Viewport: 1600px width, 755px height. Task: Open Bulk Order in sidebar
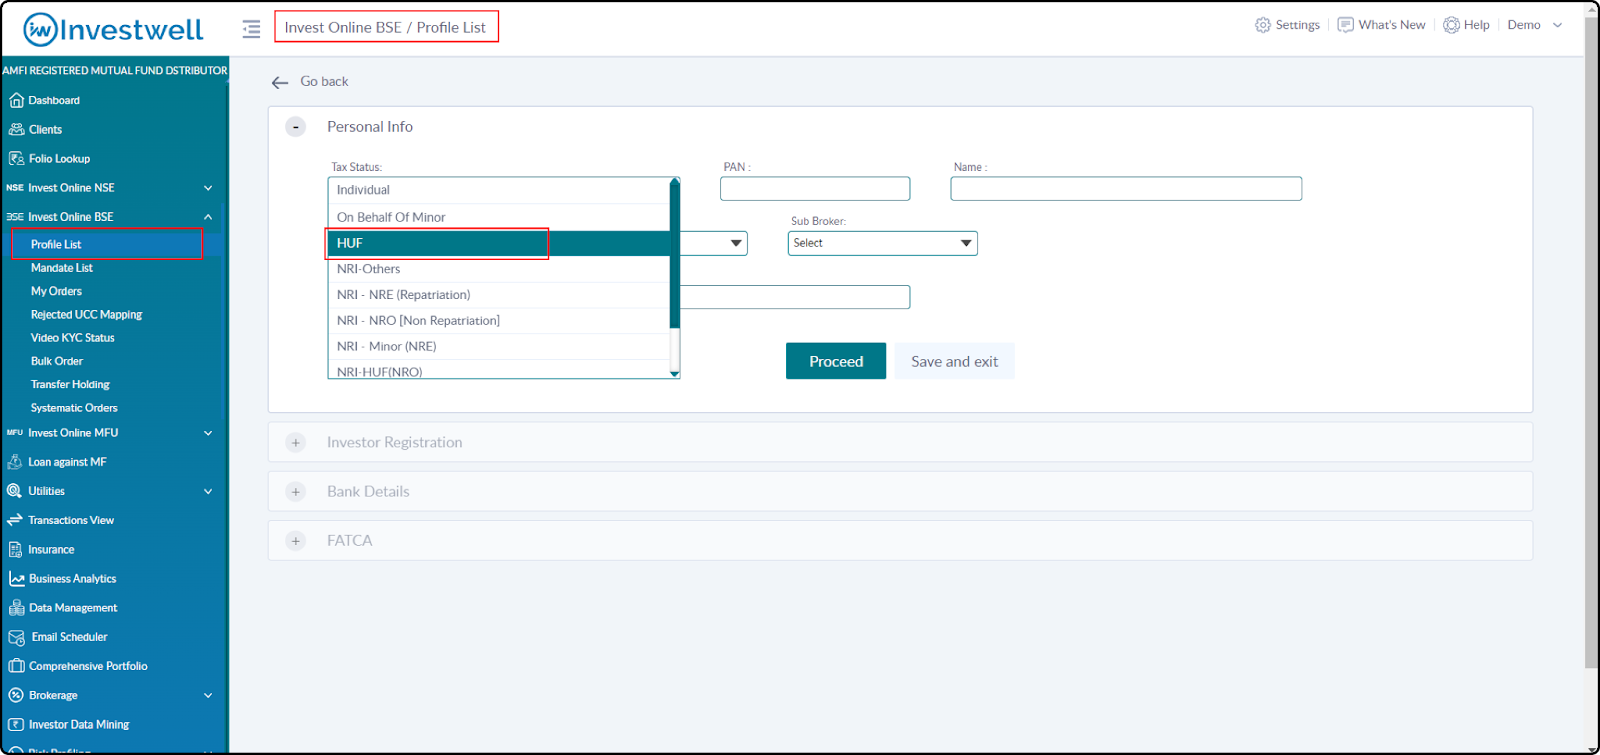coord(57,361)
